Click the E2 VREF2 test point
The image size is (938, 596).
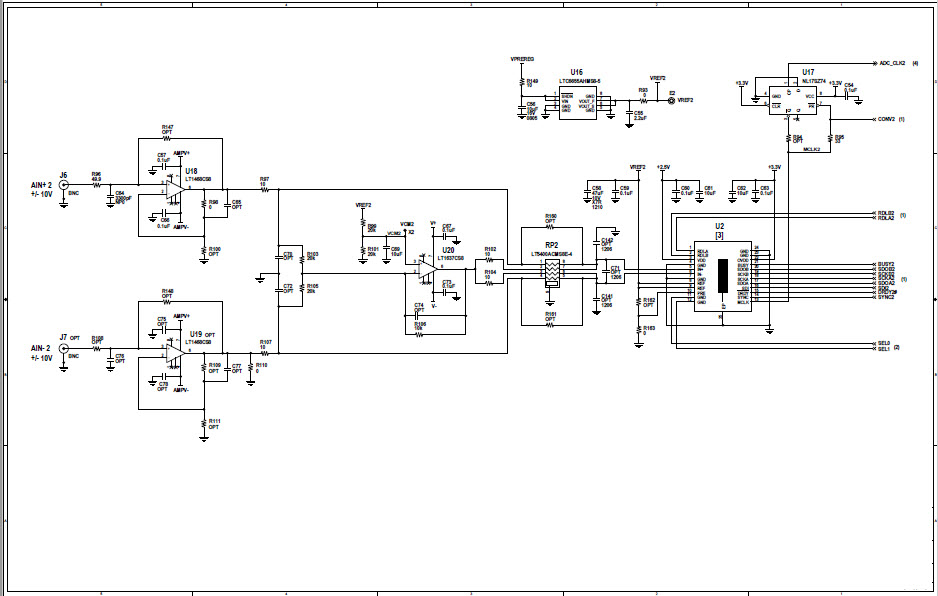[x=671, y=101]
